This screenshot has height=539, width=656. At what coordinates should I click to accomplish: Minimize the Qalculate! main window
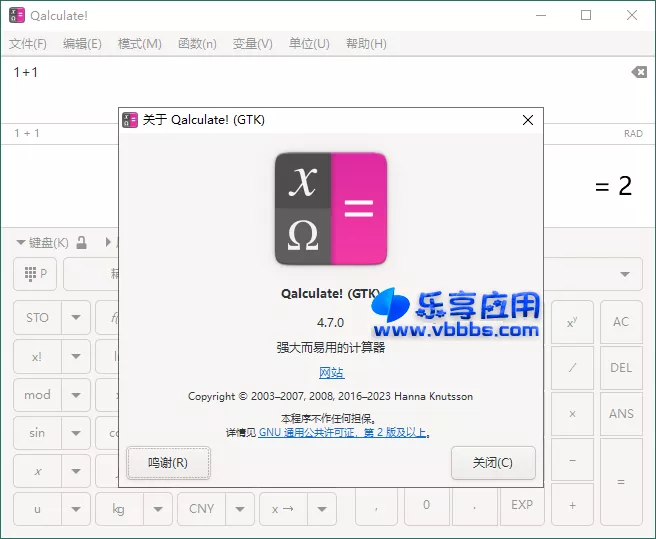pyautogui.click(x=541, y=15)
